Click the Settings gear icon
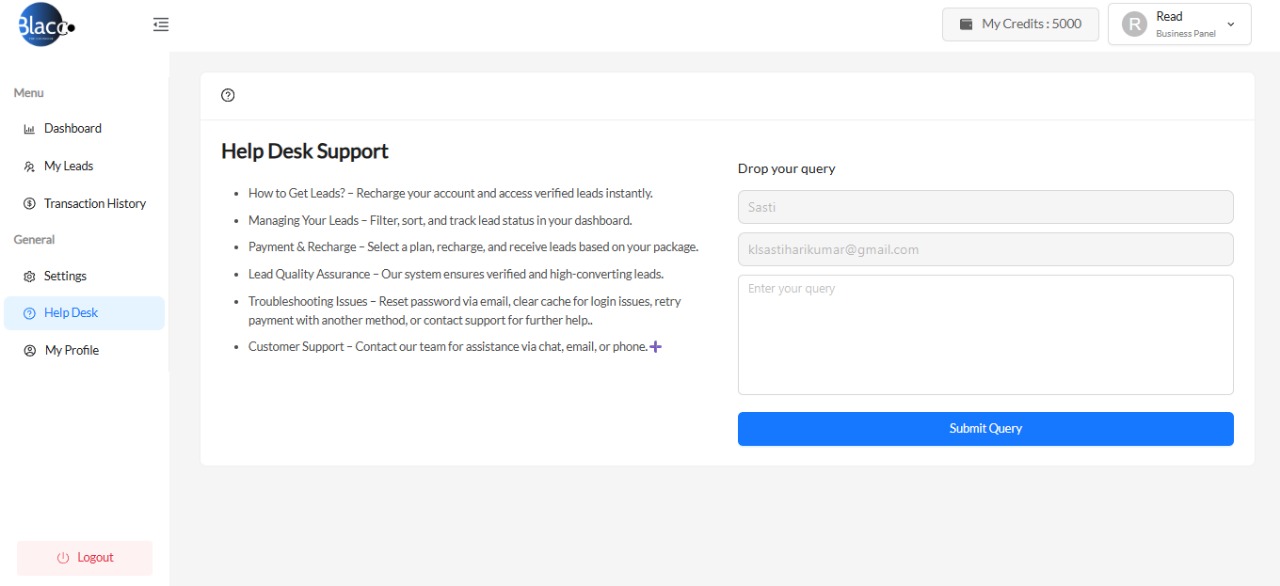1280x586 pixels. [29, 277]
